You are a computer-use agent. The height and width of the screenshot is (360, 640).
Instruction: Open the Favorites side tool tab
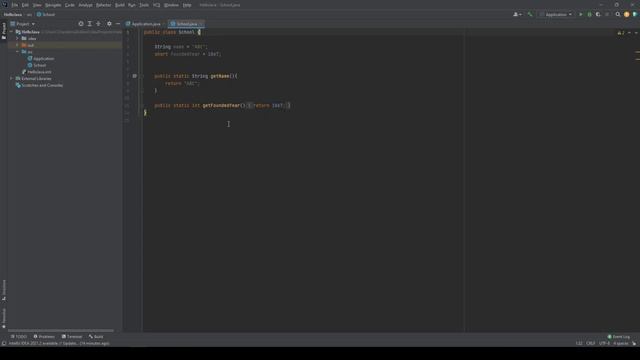4,318
